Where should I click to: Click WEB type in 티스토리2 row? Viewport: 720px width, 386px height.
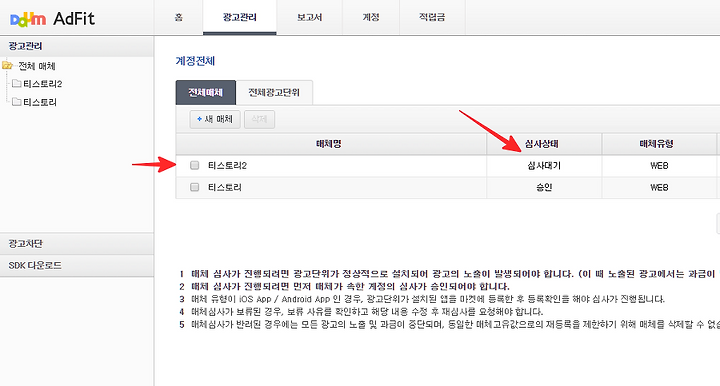(x=659, y=166)
